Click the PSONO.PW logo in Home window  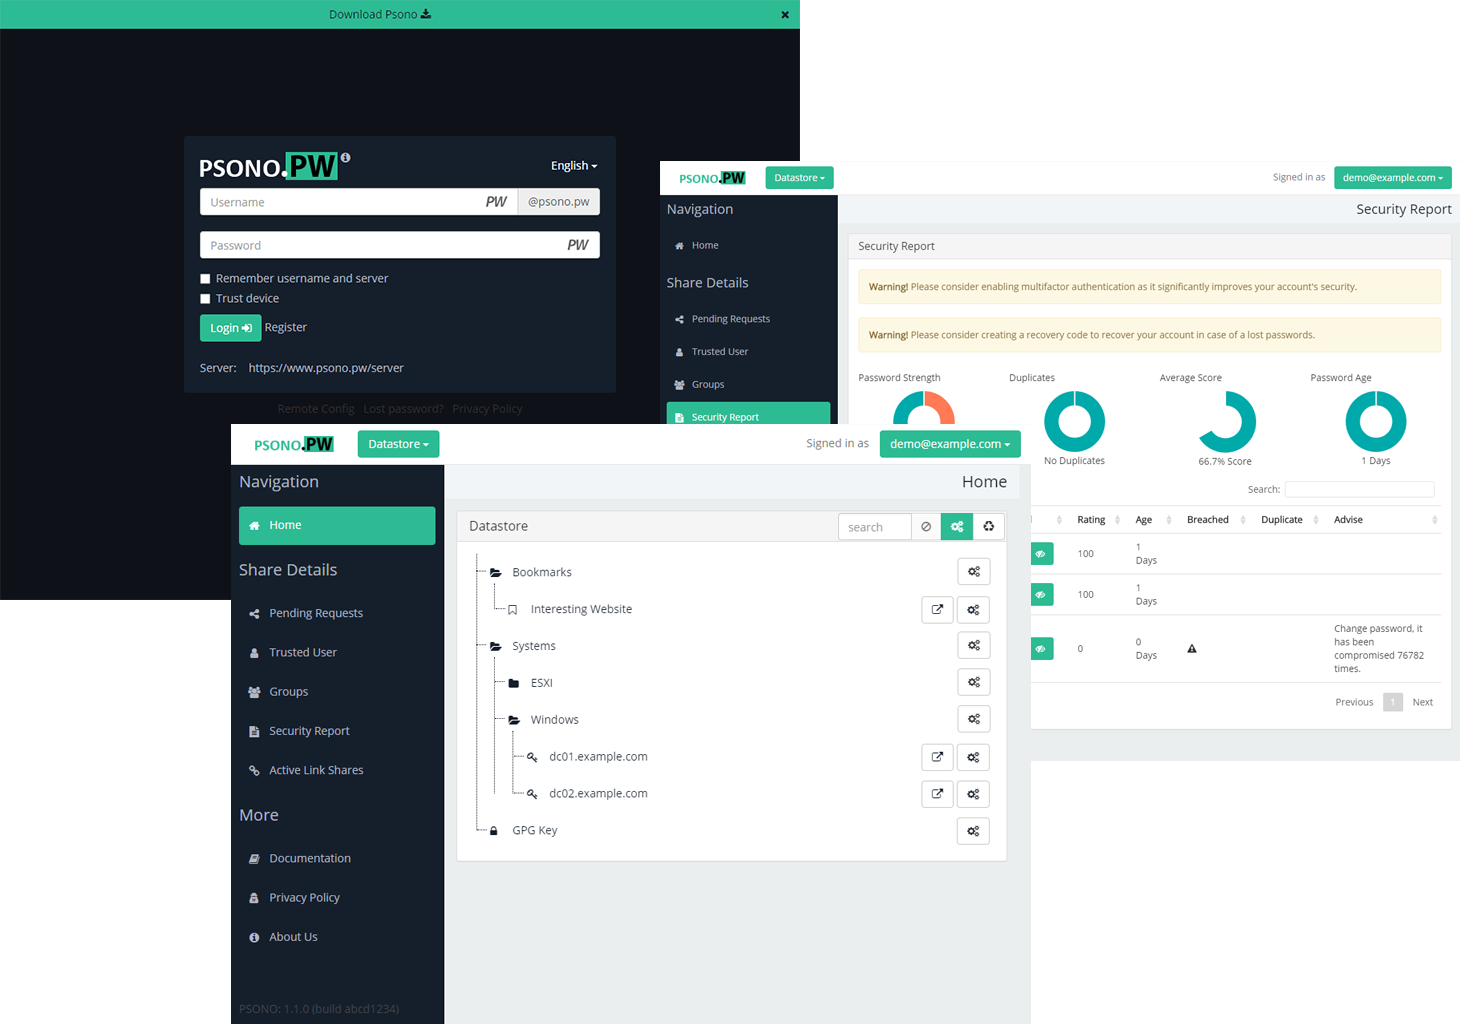[294, 444]
